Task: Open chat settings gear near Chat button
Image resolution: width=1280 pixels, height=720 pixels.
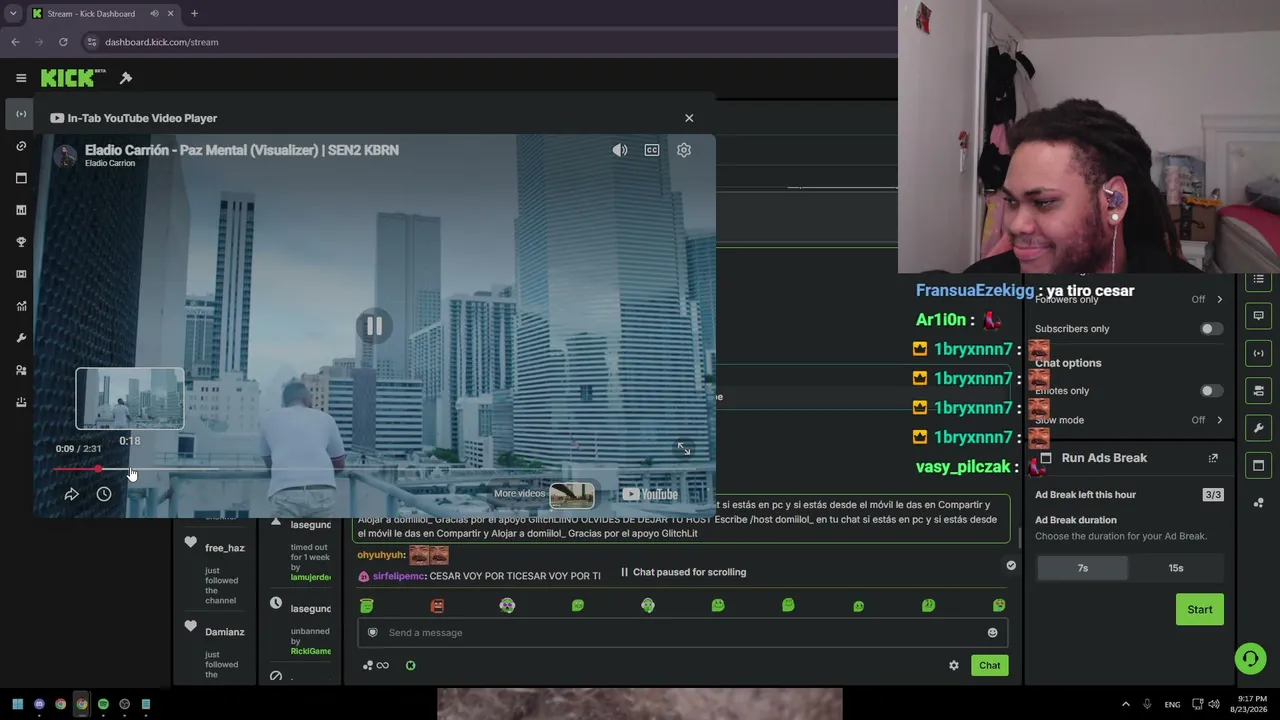Action: pyautogui.click(x=954, y=665)
